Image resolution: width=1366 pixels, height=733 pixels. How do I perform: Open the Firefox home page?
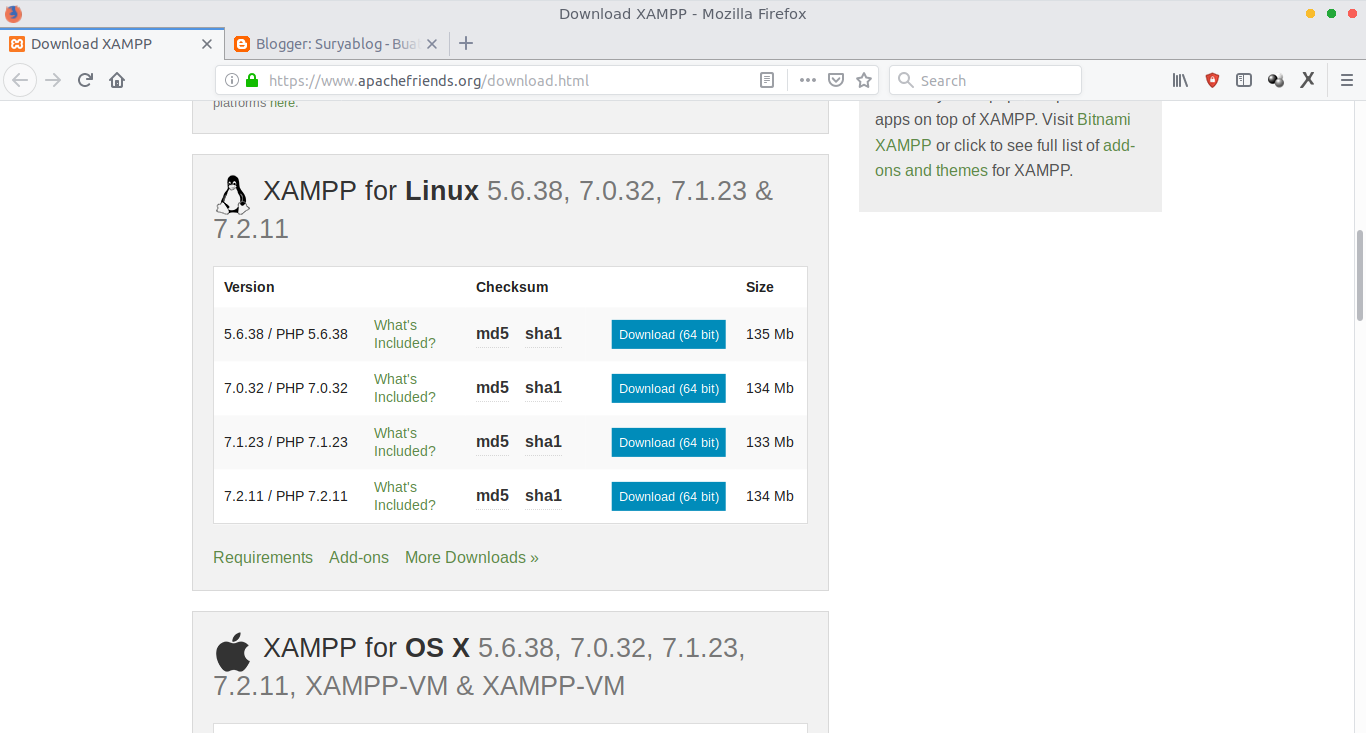[117, 80]
